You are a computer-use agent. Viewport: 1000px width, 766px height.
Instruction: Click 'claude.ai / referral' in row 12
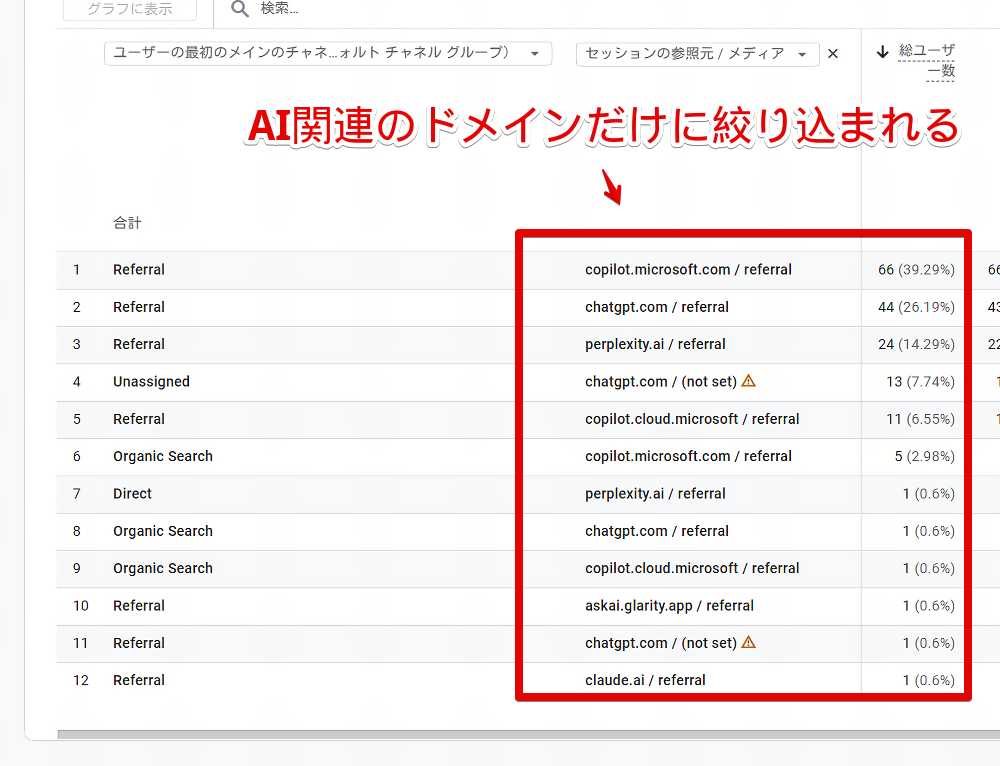click(x=645, y=681)
